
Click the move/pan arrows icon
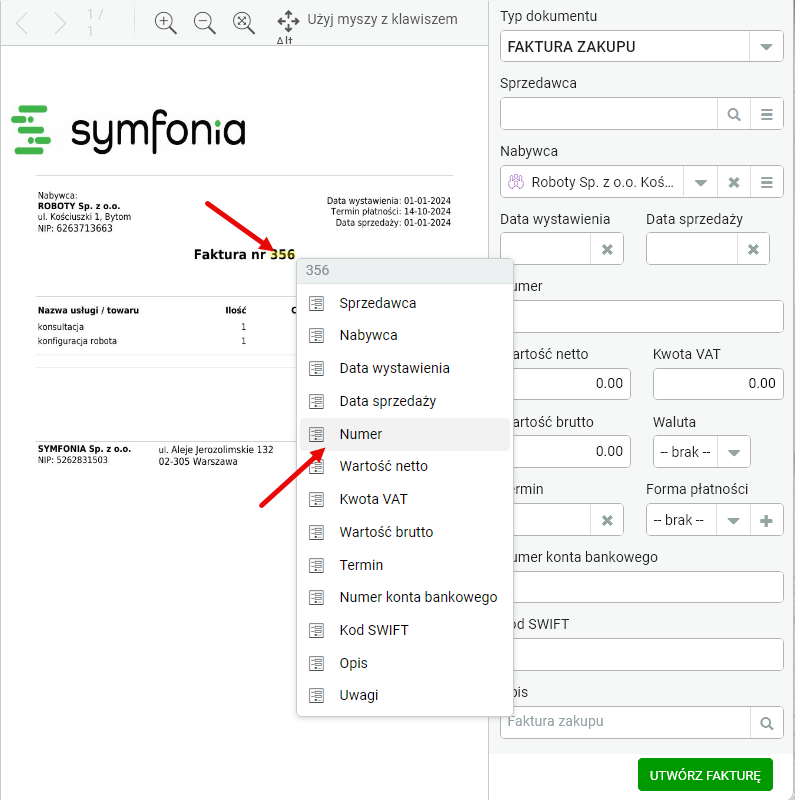[288, 21]
